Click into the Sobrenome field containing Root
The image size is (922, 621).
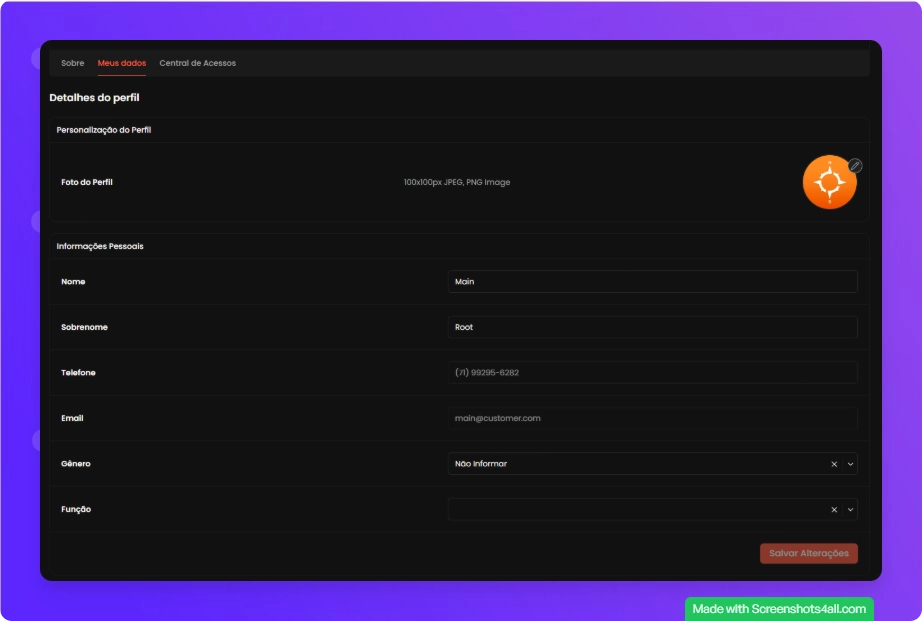652,327
